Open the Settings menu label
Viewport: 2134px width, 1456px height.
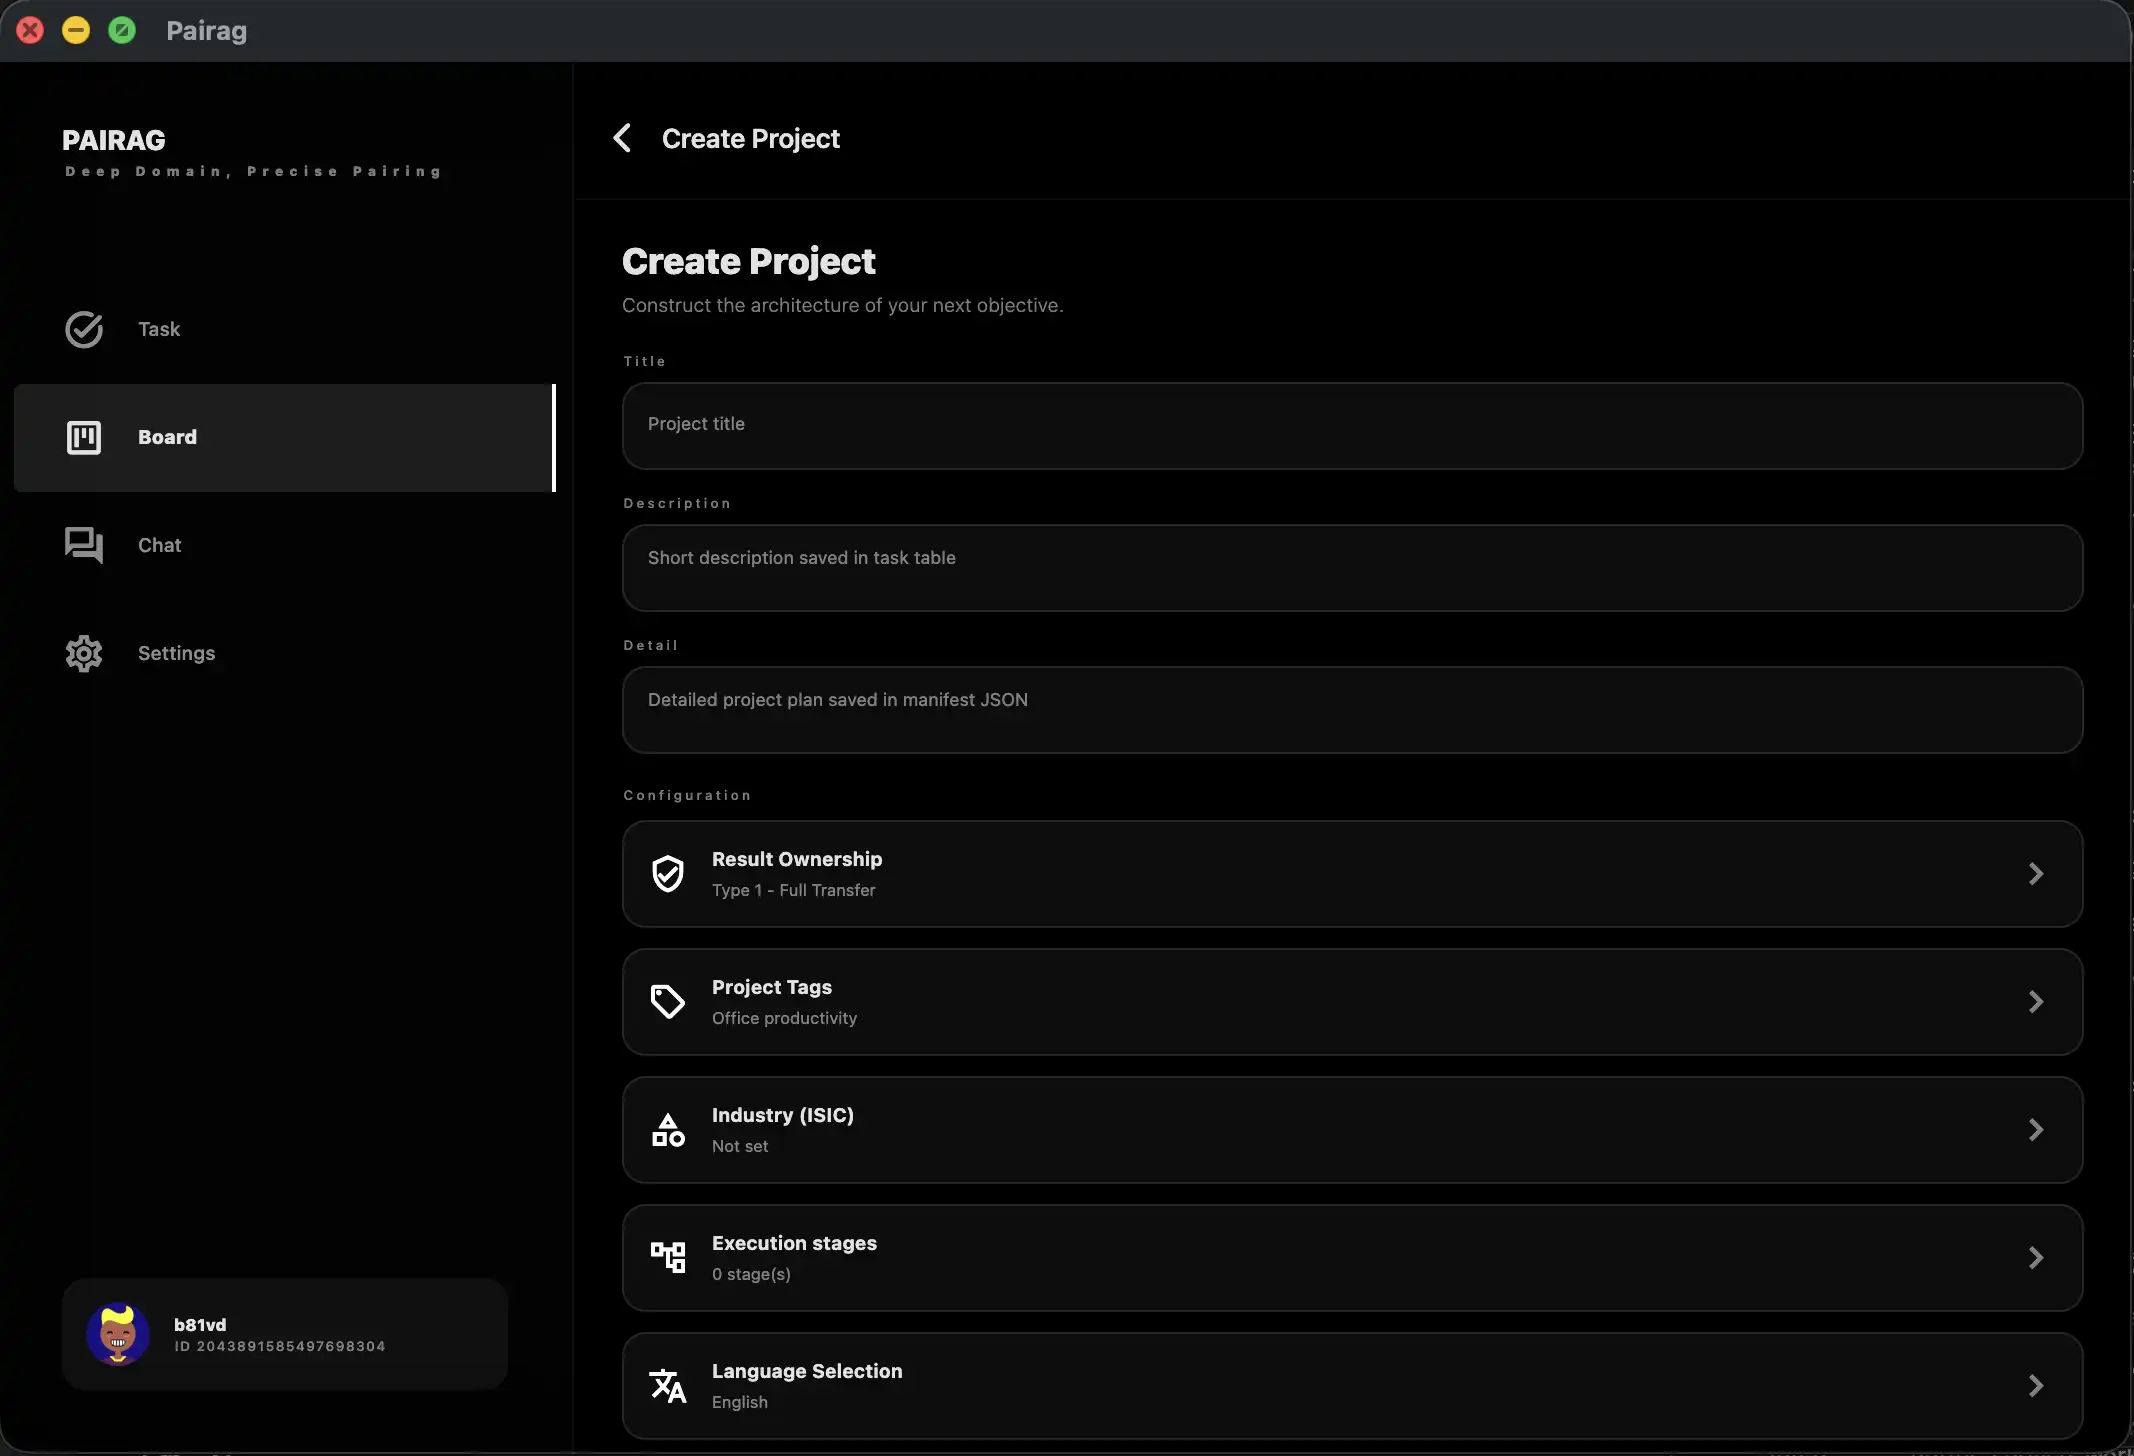click(x=176, y=653)
